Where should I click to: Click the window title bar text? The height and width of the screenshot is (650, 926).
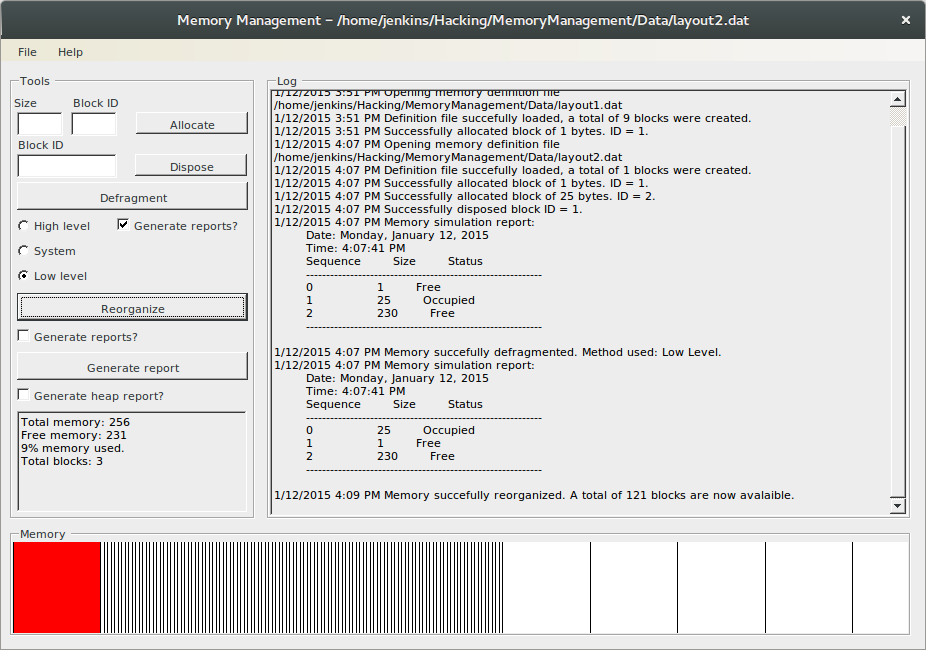463,20
